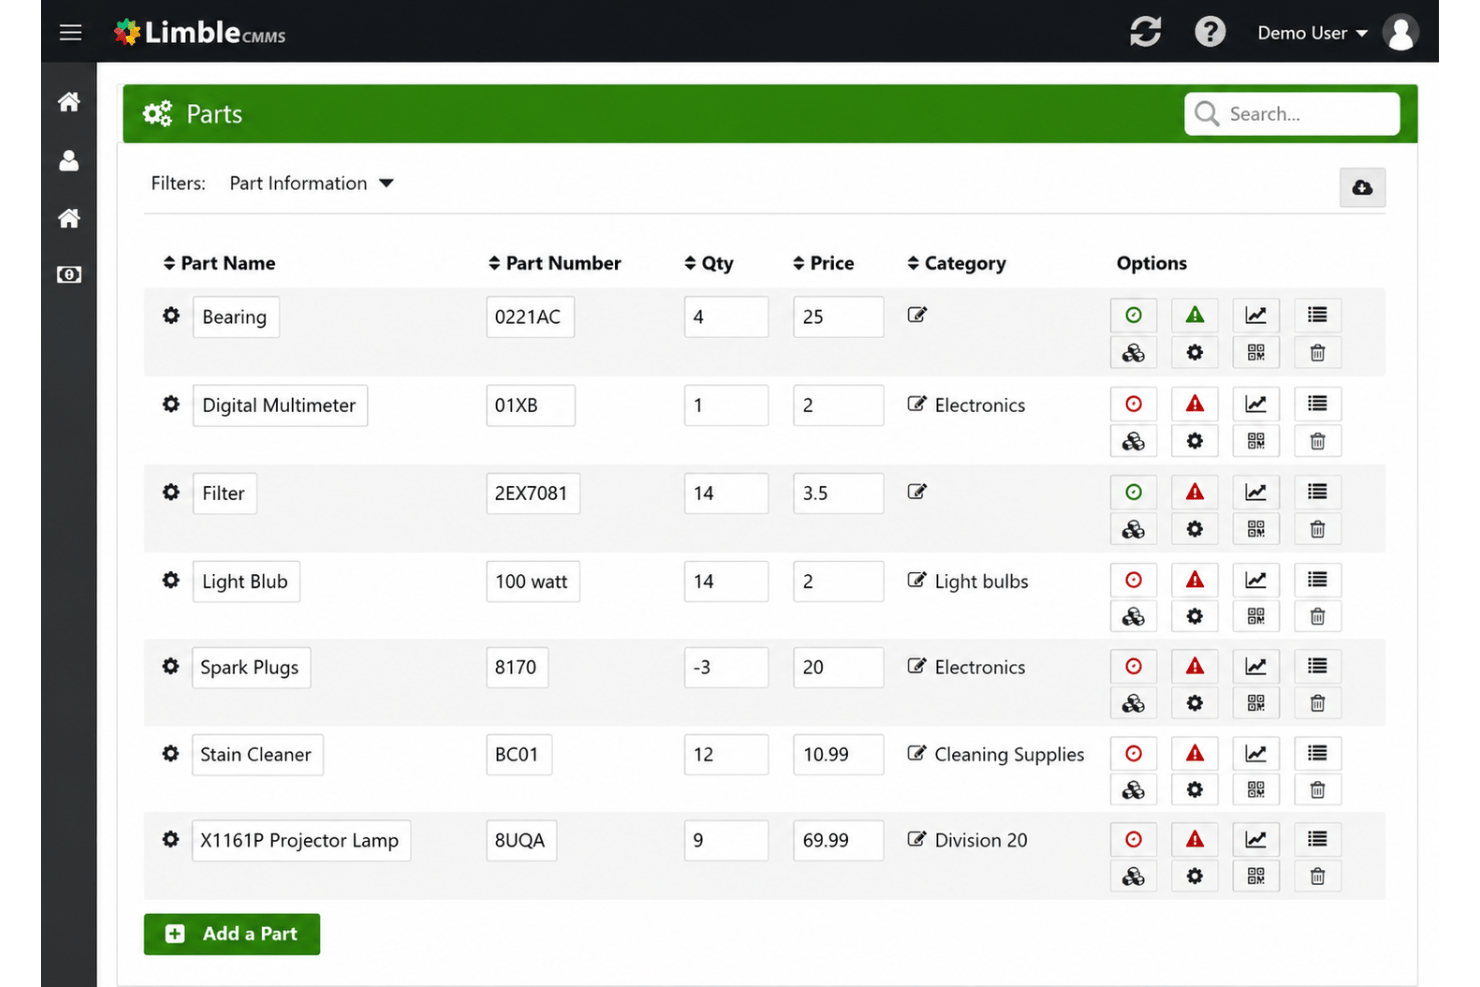The image size is (1480, 987).
Task: Click green warning triangle for Bearing
Action: tap(1195, 315)
